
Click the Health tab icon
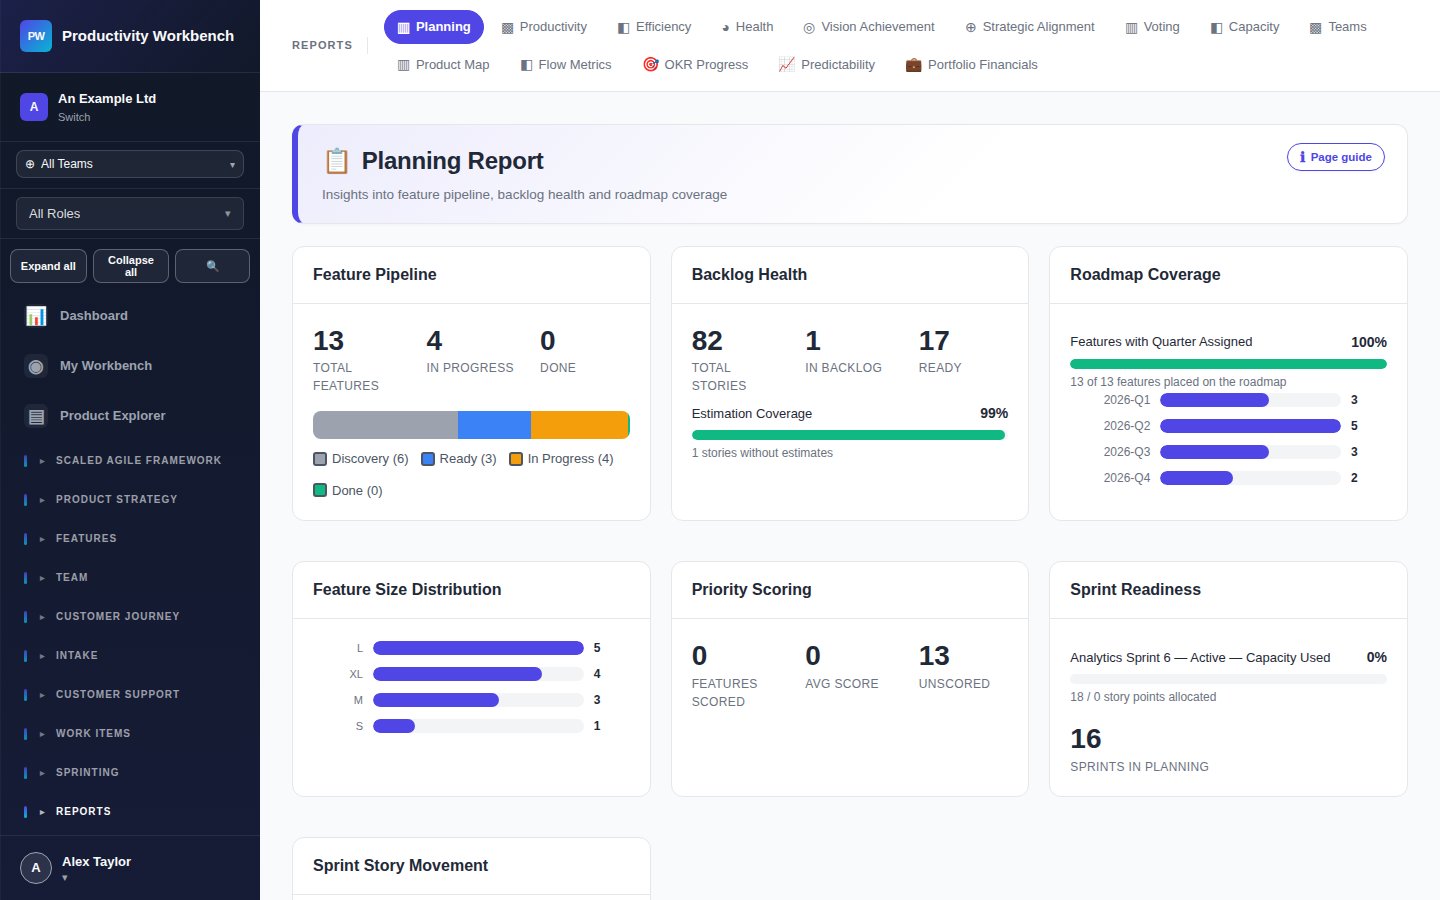727,28
